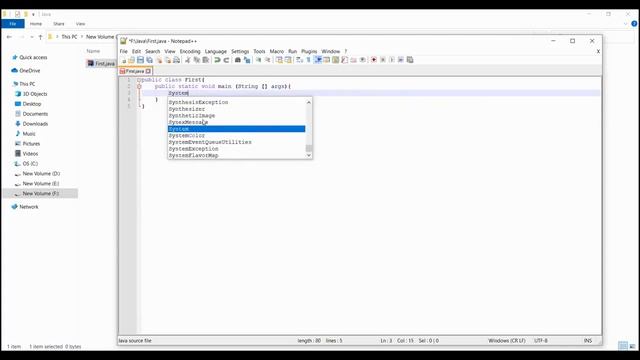Click the autocomplete list scroll-down arrow
This screenshot has height=360, width=640.
click(x=309, y=155)
